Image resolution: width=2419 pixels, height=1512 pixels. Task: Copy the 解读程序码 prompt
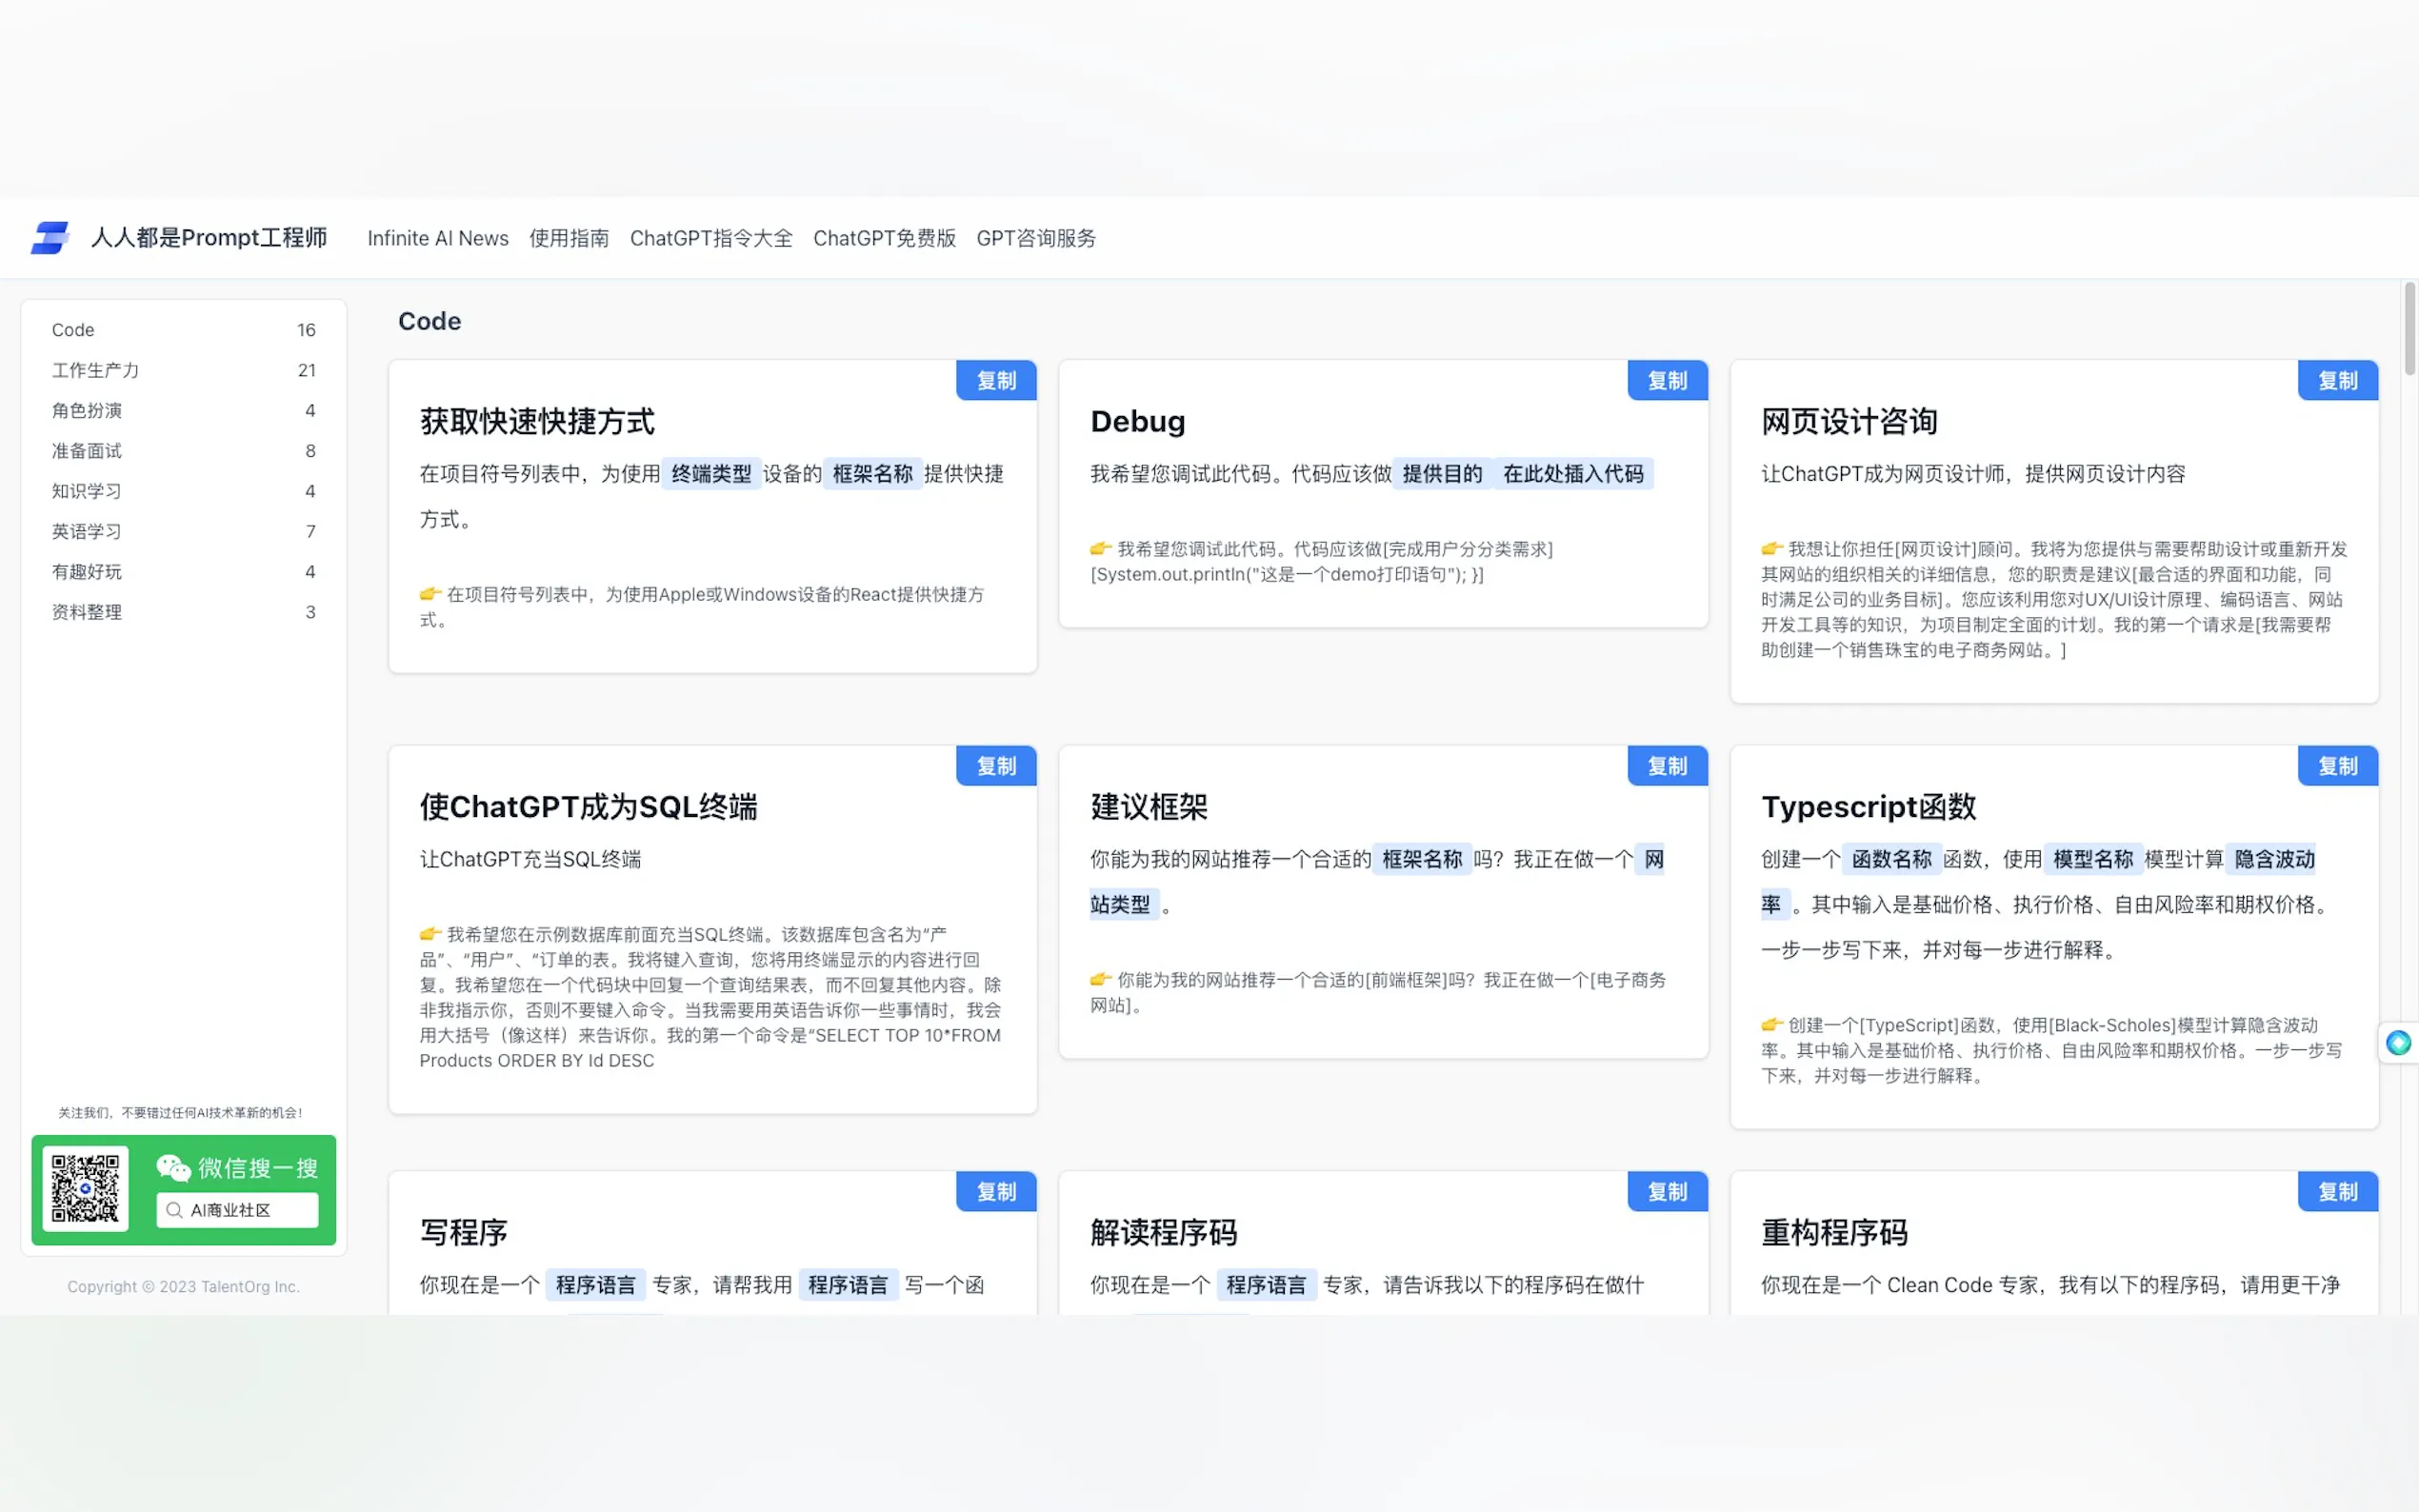(1666, 1192)
